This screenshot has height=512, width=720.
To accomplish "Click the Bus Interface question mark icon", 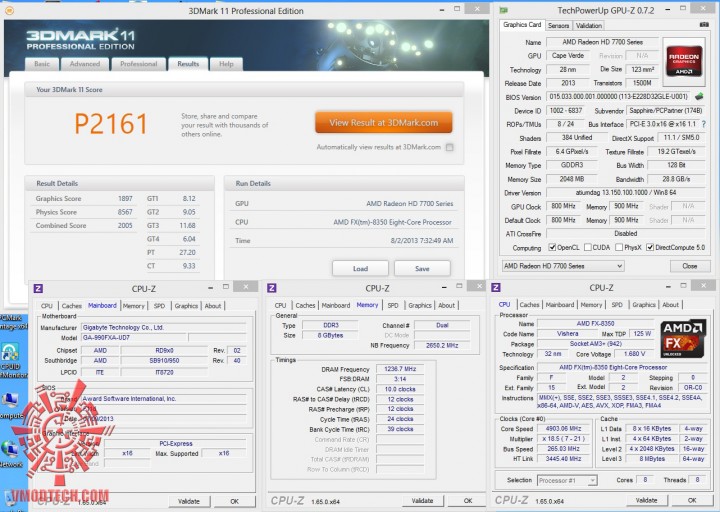I will click(x=703, y=124).
